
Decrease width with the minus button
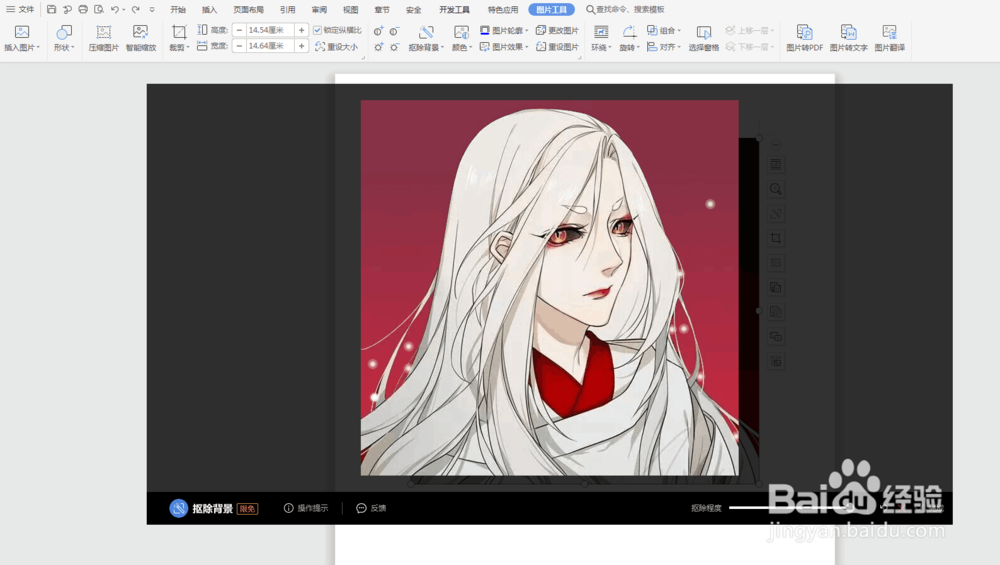point(239,46)
